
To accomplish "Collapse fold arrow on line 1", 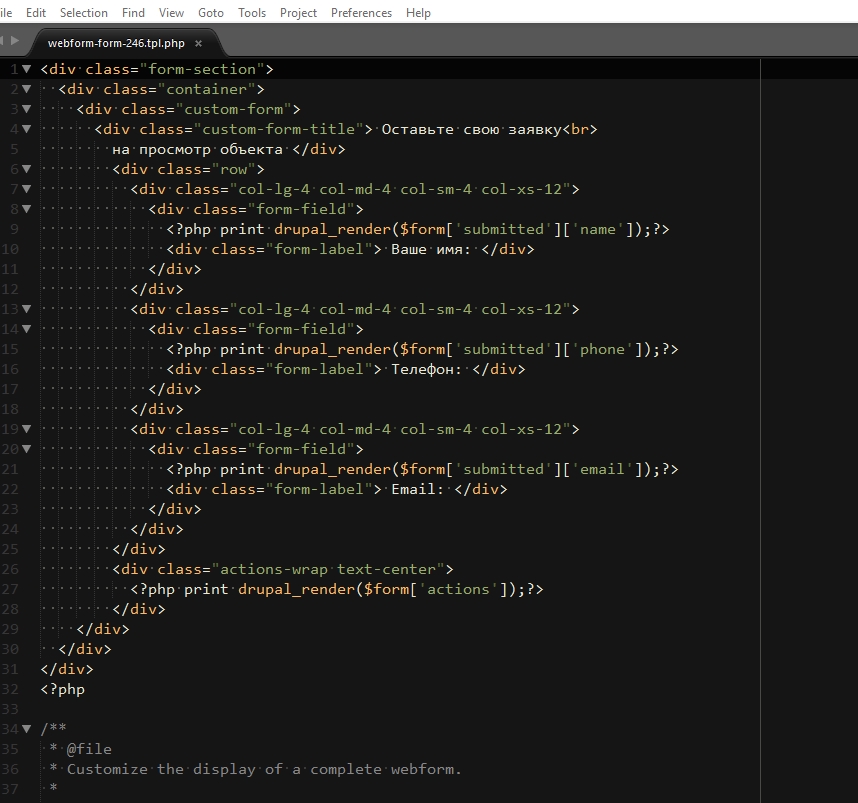I will (26, 69).
